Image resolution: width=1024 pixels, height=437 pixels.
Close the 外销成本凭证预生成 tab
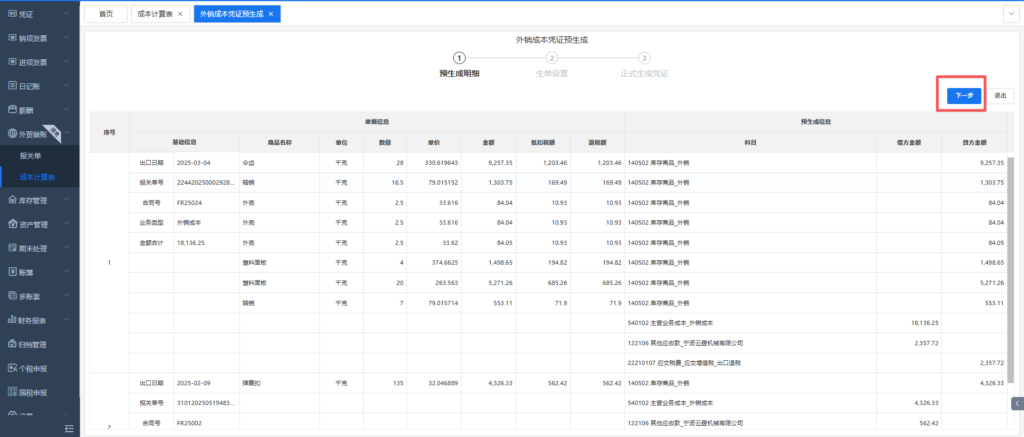coord(272,15)
